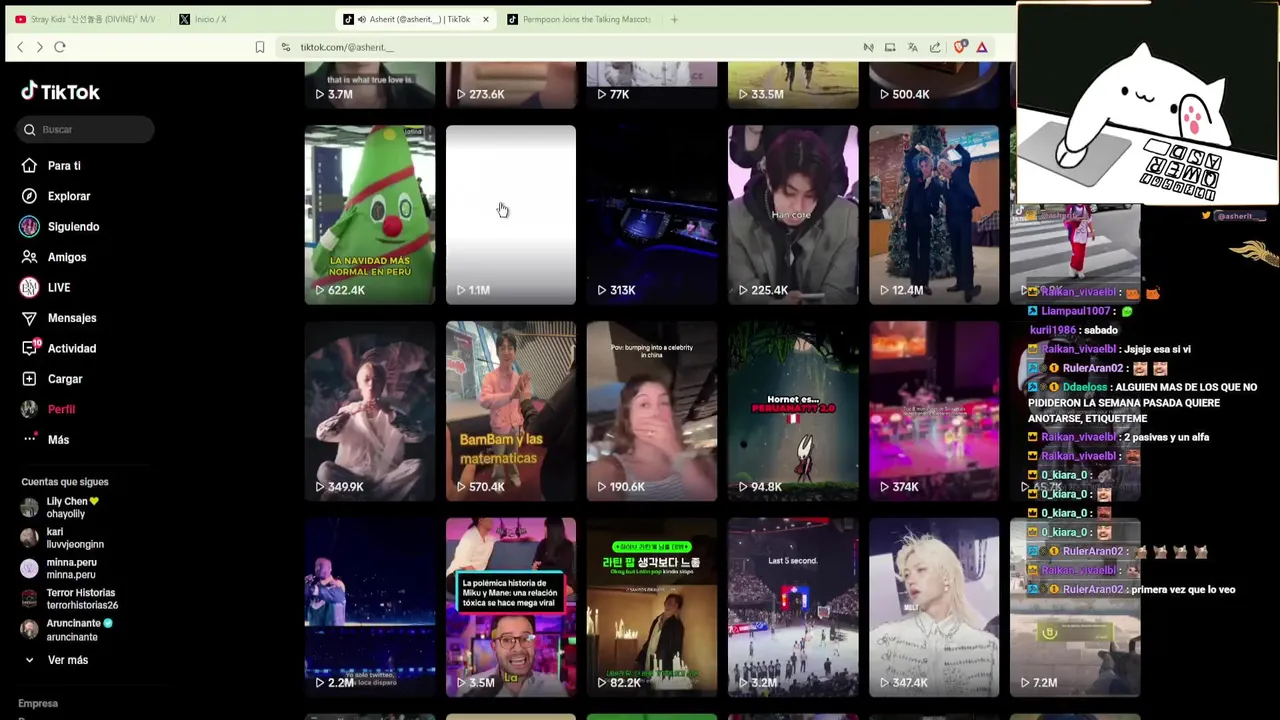Viewport: 1280px width, 720px height.
Task: Open Last 5 second basketball video
Action: pyautogui.click(x=793, y=607)
